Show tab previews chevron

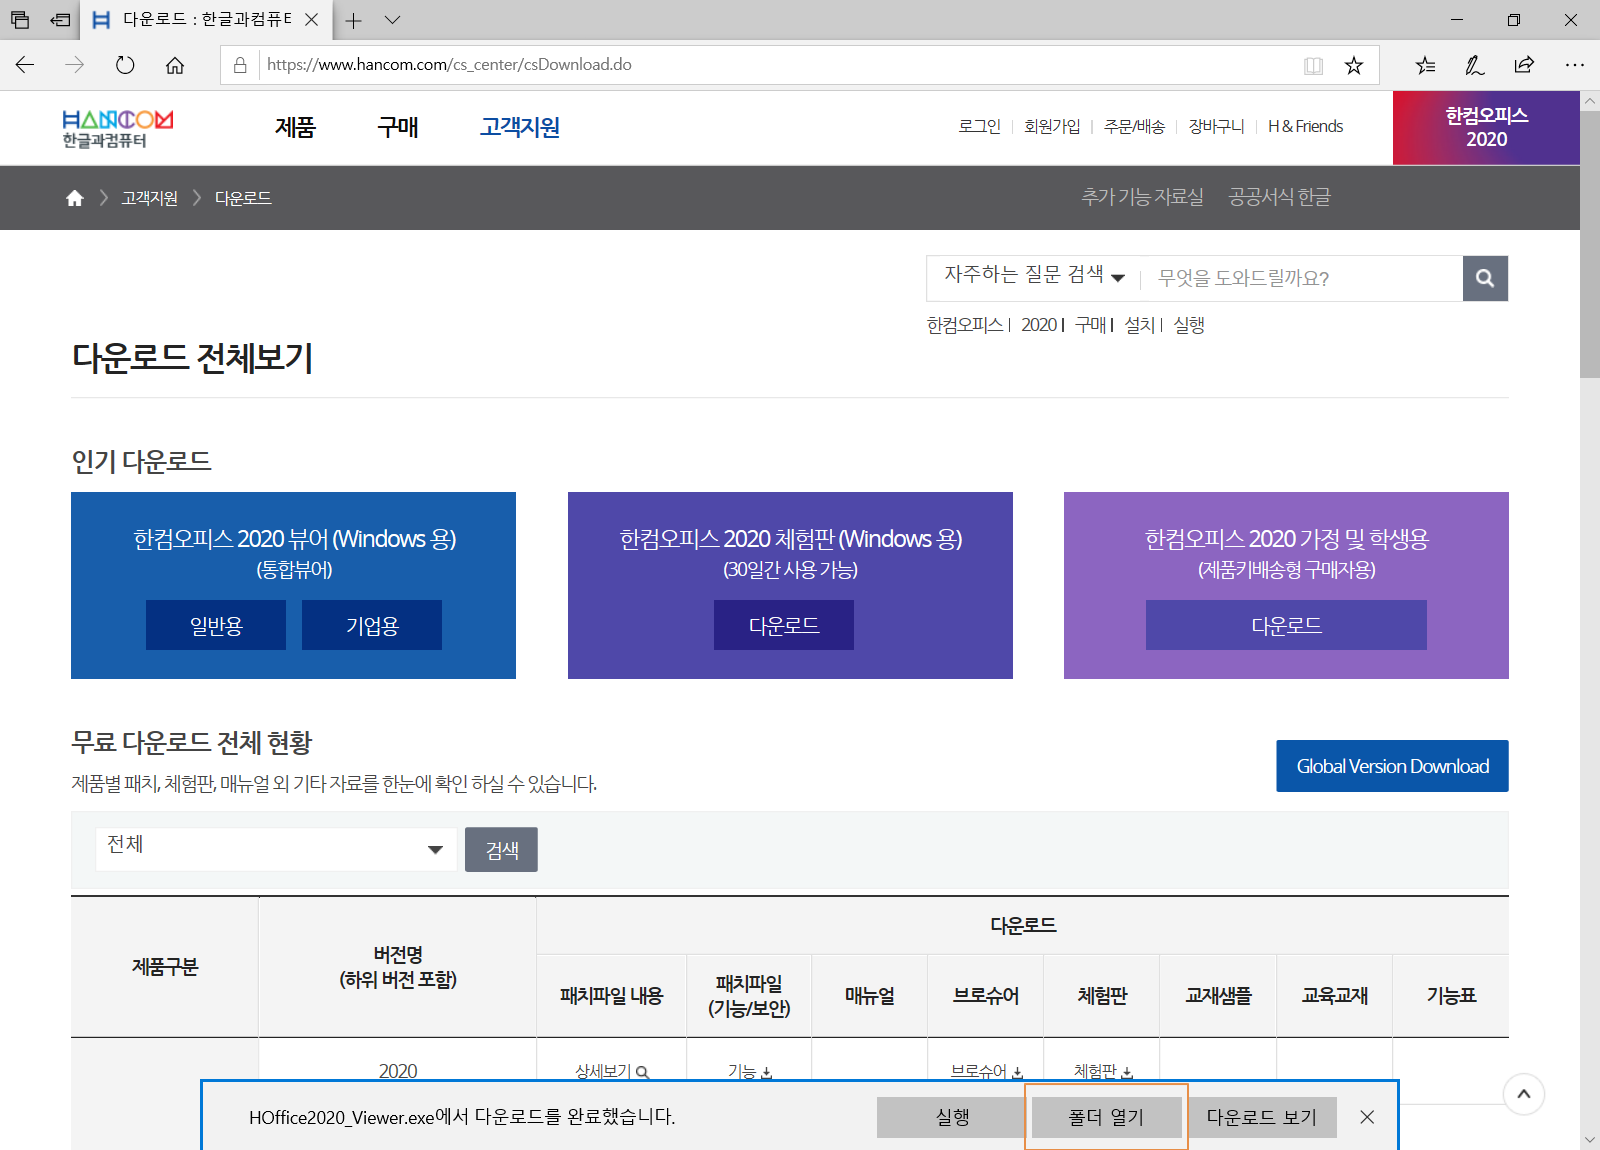[x=392, y=20]
